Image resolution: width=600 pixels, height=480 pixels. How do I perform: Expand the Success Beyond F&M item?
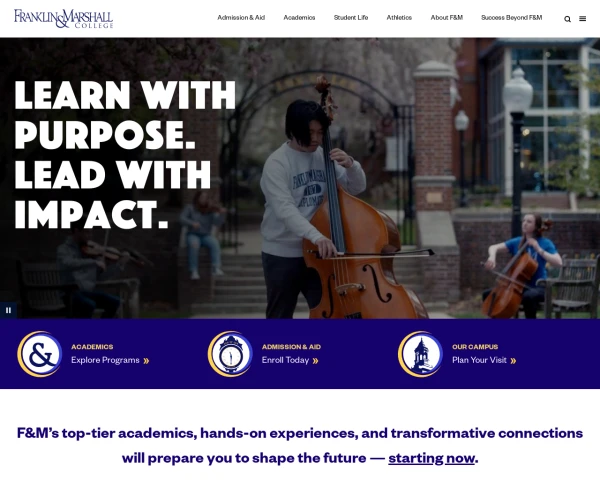(x=512, y=18)
